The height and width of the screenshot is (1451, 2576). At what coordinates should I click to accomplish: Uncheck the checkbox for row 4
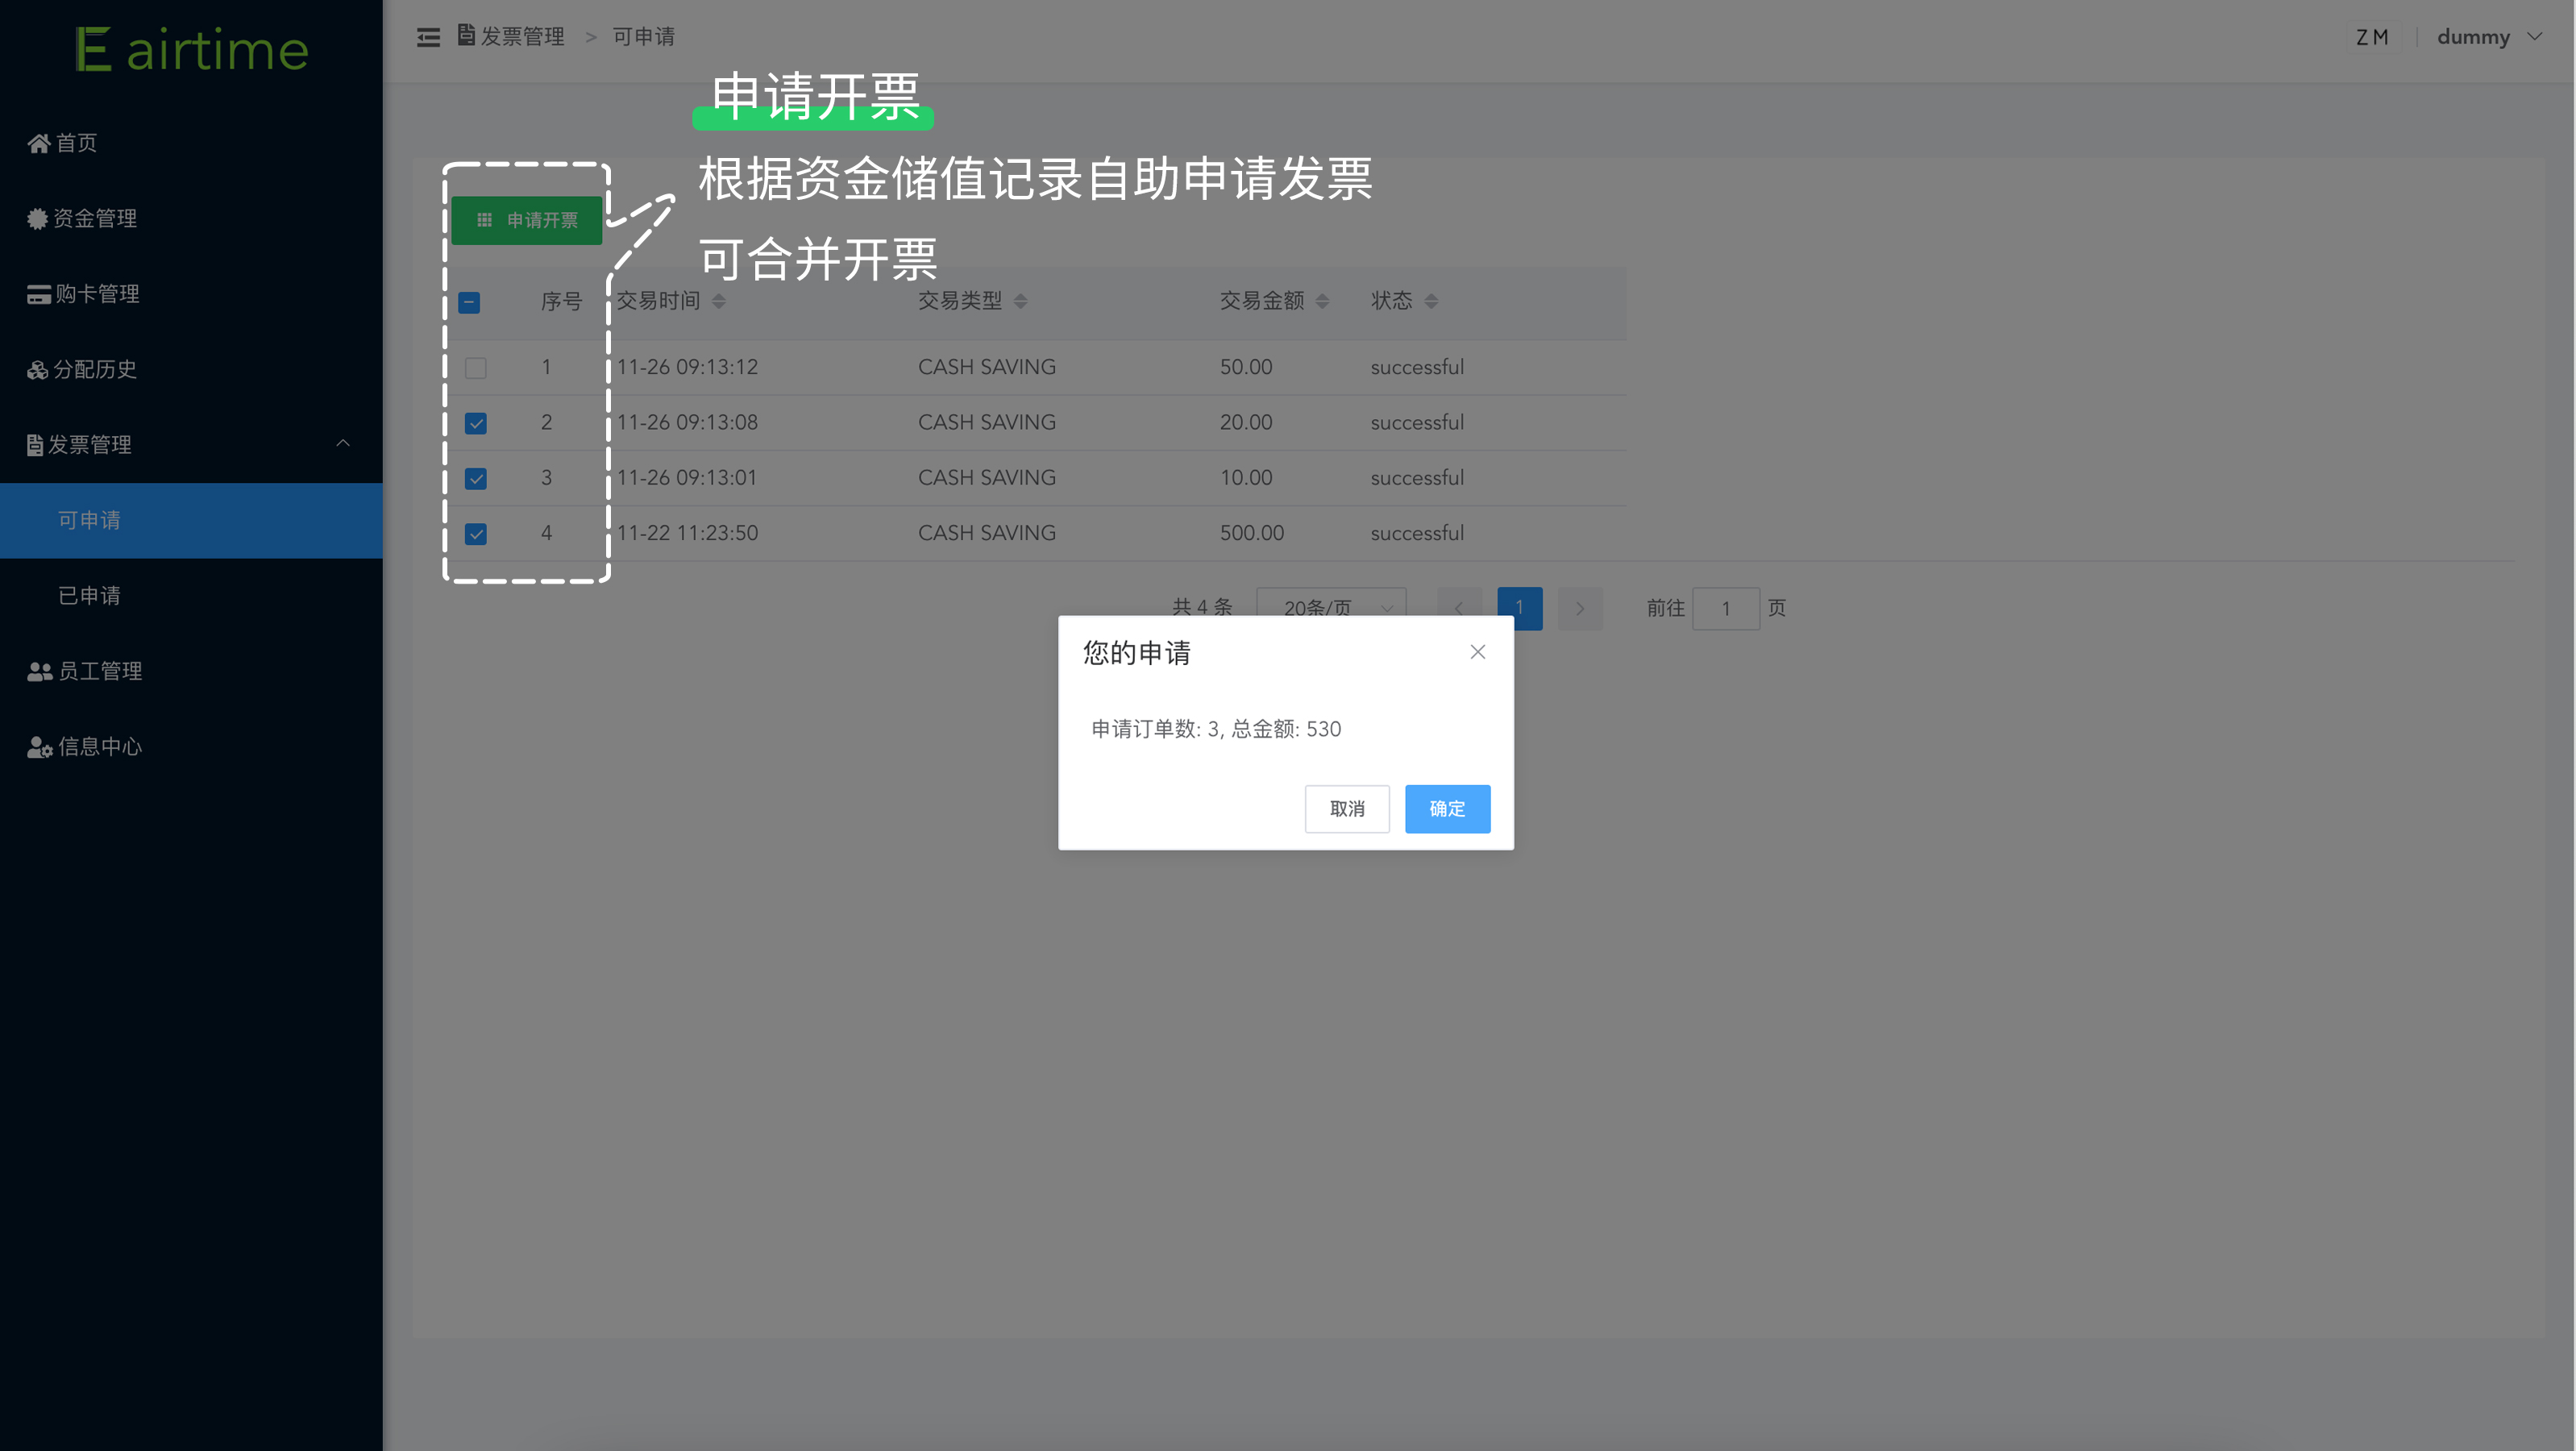(476, 534)
